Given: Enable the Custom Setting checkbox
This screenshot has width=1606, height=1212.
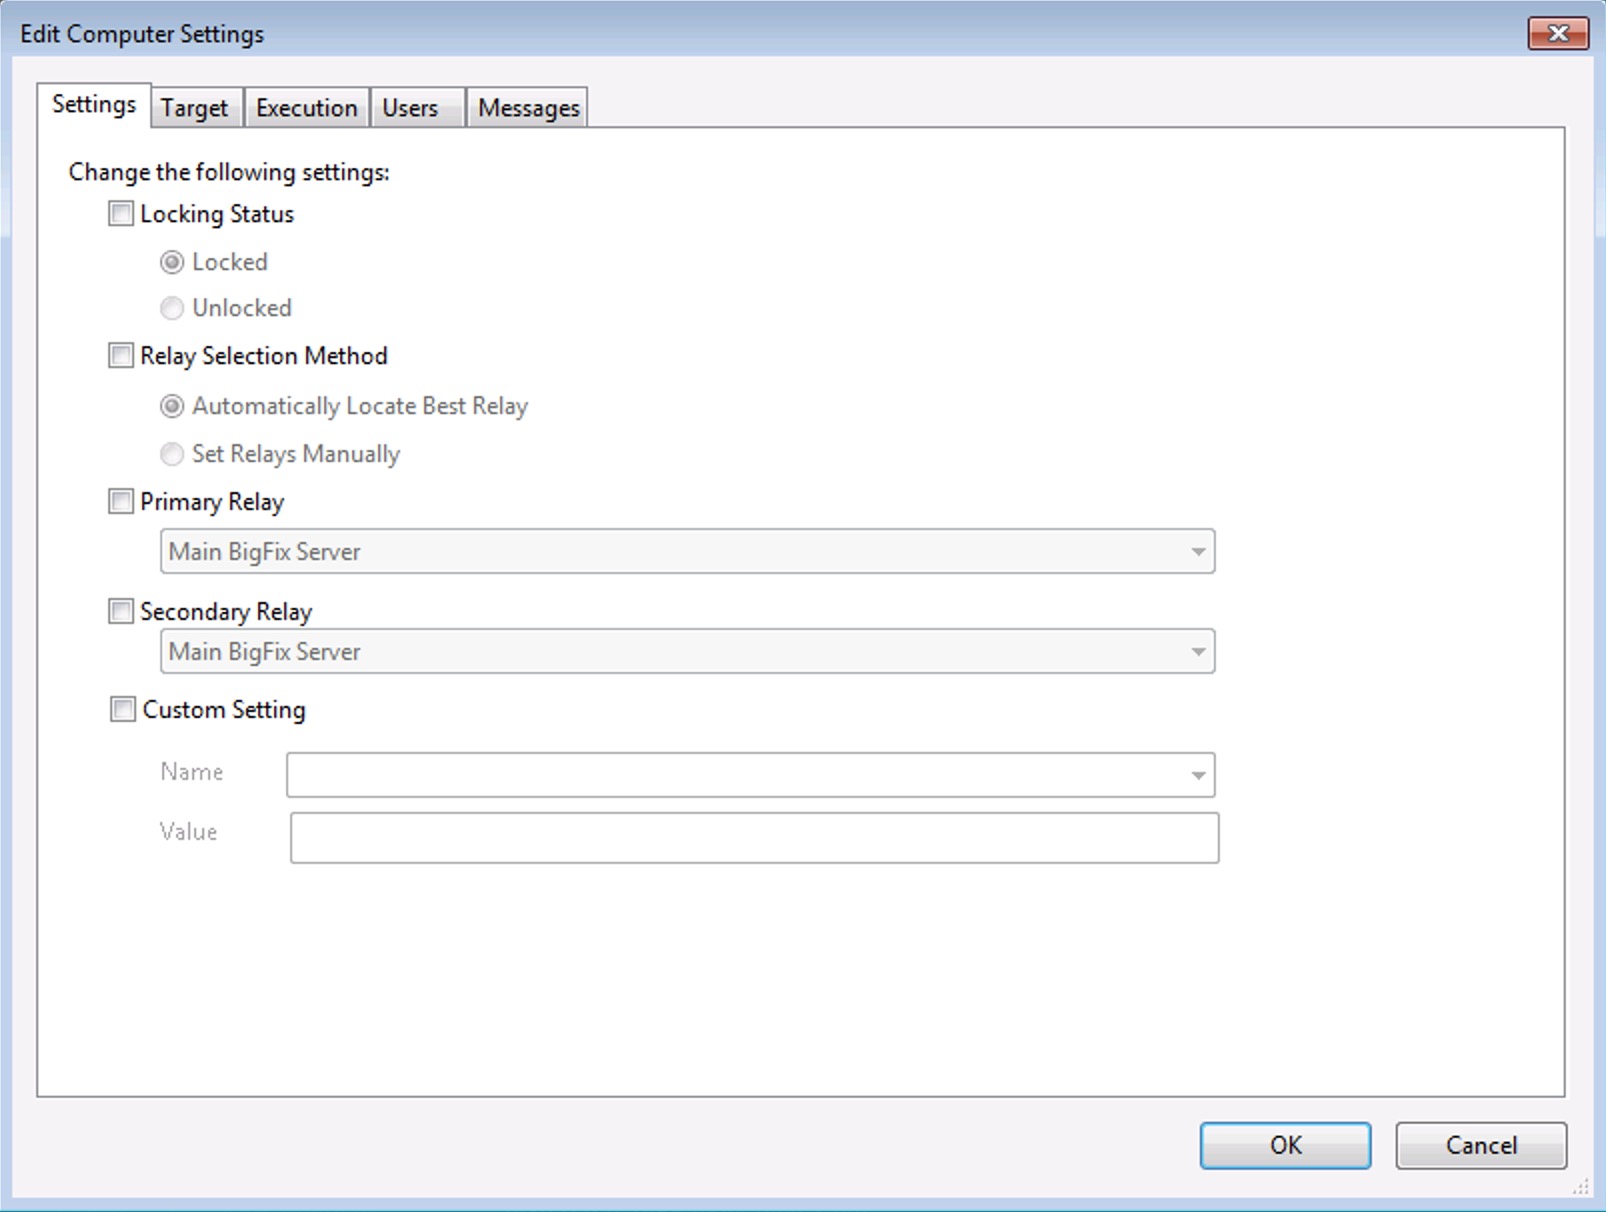Looking at the screenshot, I should [122, 709].
